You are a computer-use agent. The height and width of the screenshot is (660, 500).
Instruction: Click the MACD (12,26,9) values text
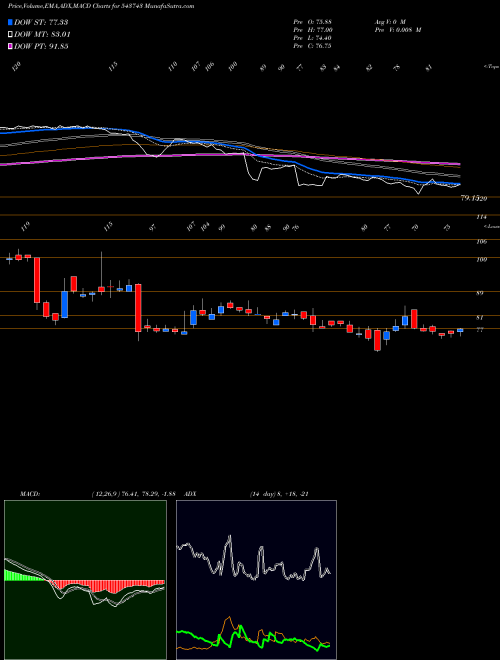click(133, 494)
